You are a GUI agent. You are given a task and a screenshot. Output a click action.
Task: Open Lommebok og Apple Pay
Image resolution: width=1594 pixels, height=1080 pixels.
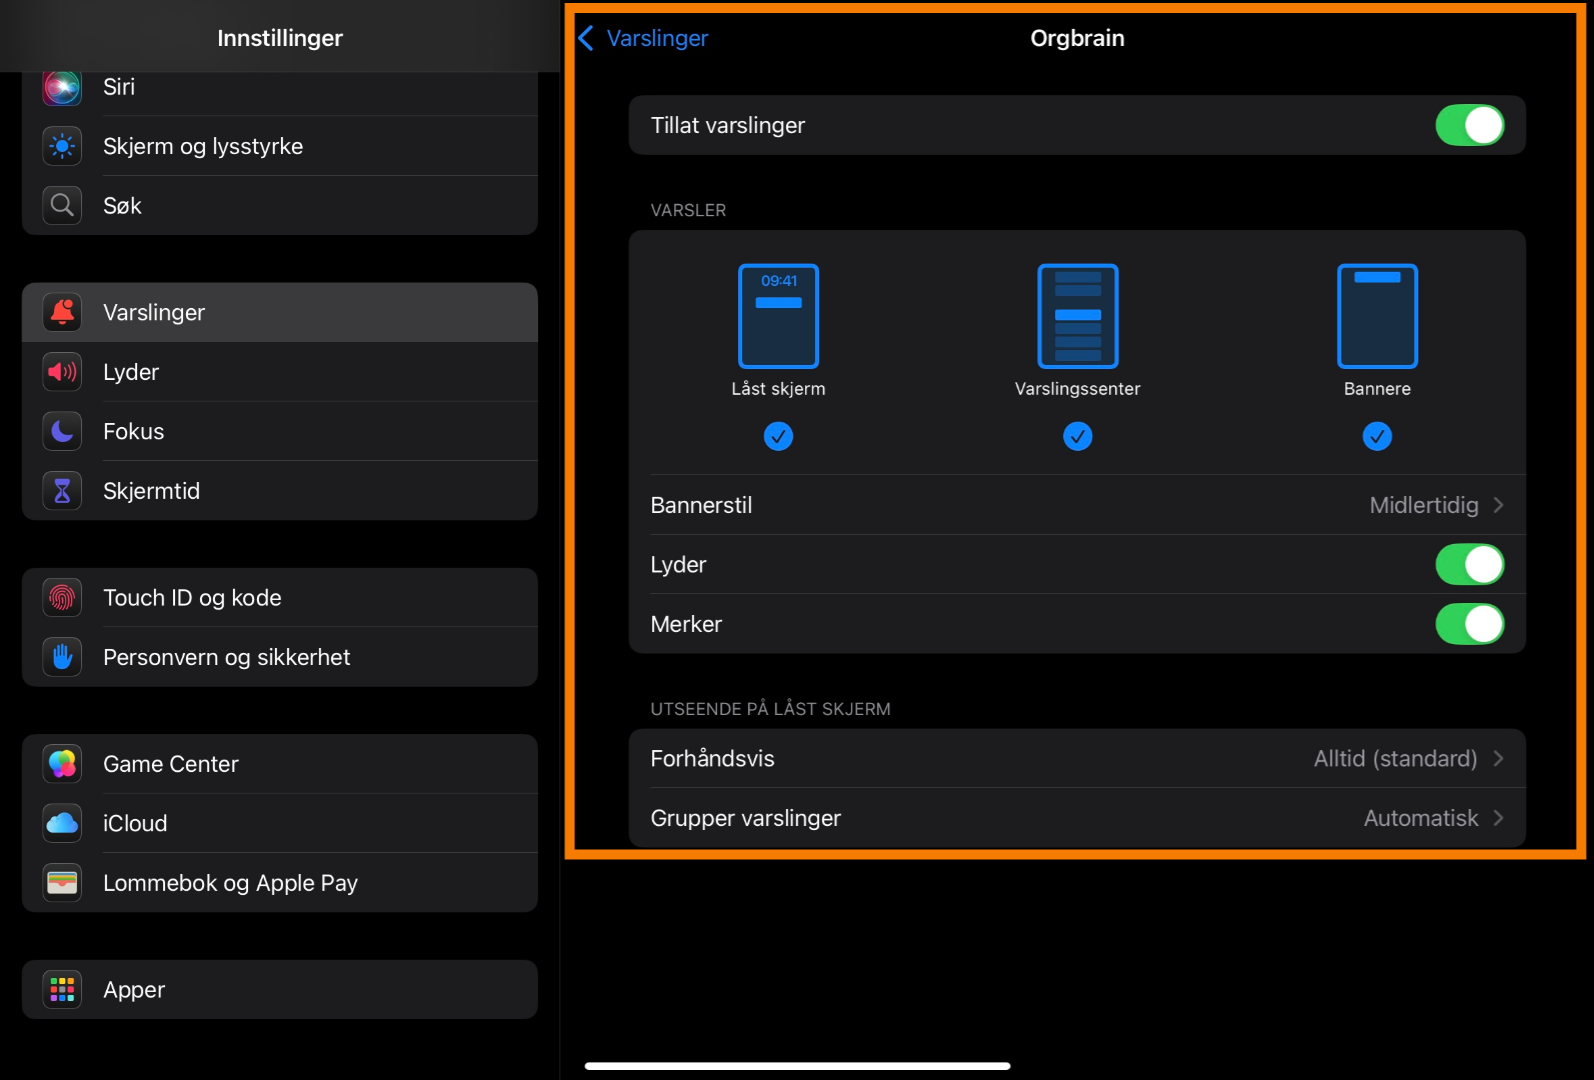click(x=230, y=883)
